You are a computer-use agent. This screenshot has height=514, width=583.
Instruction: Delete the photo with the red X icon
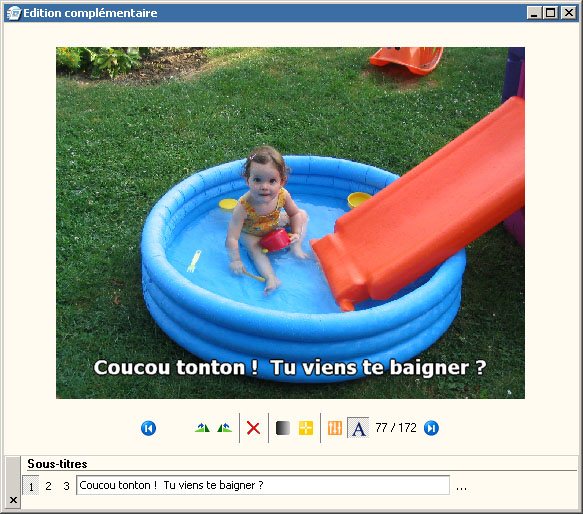click(253, 428)
